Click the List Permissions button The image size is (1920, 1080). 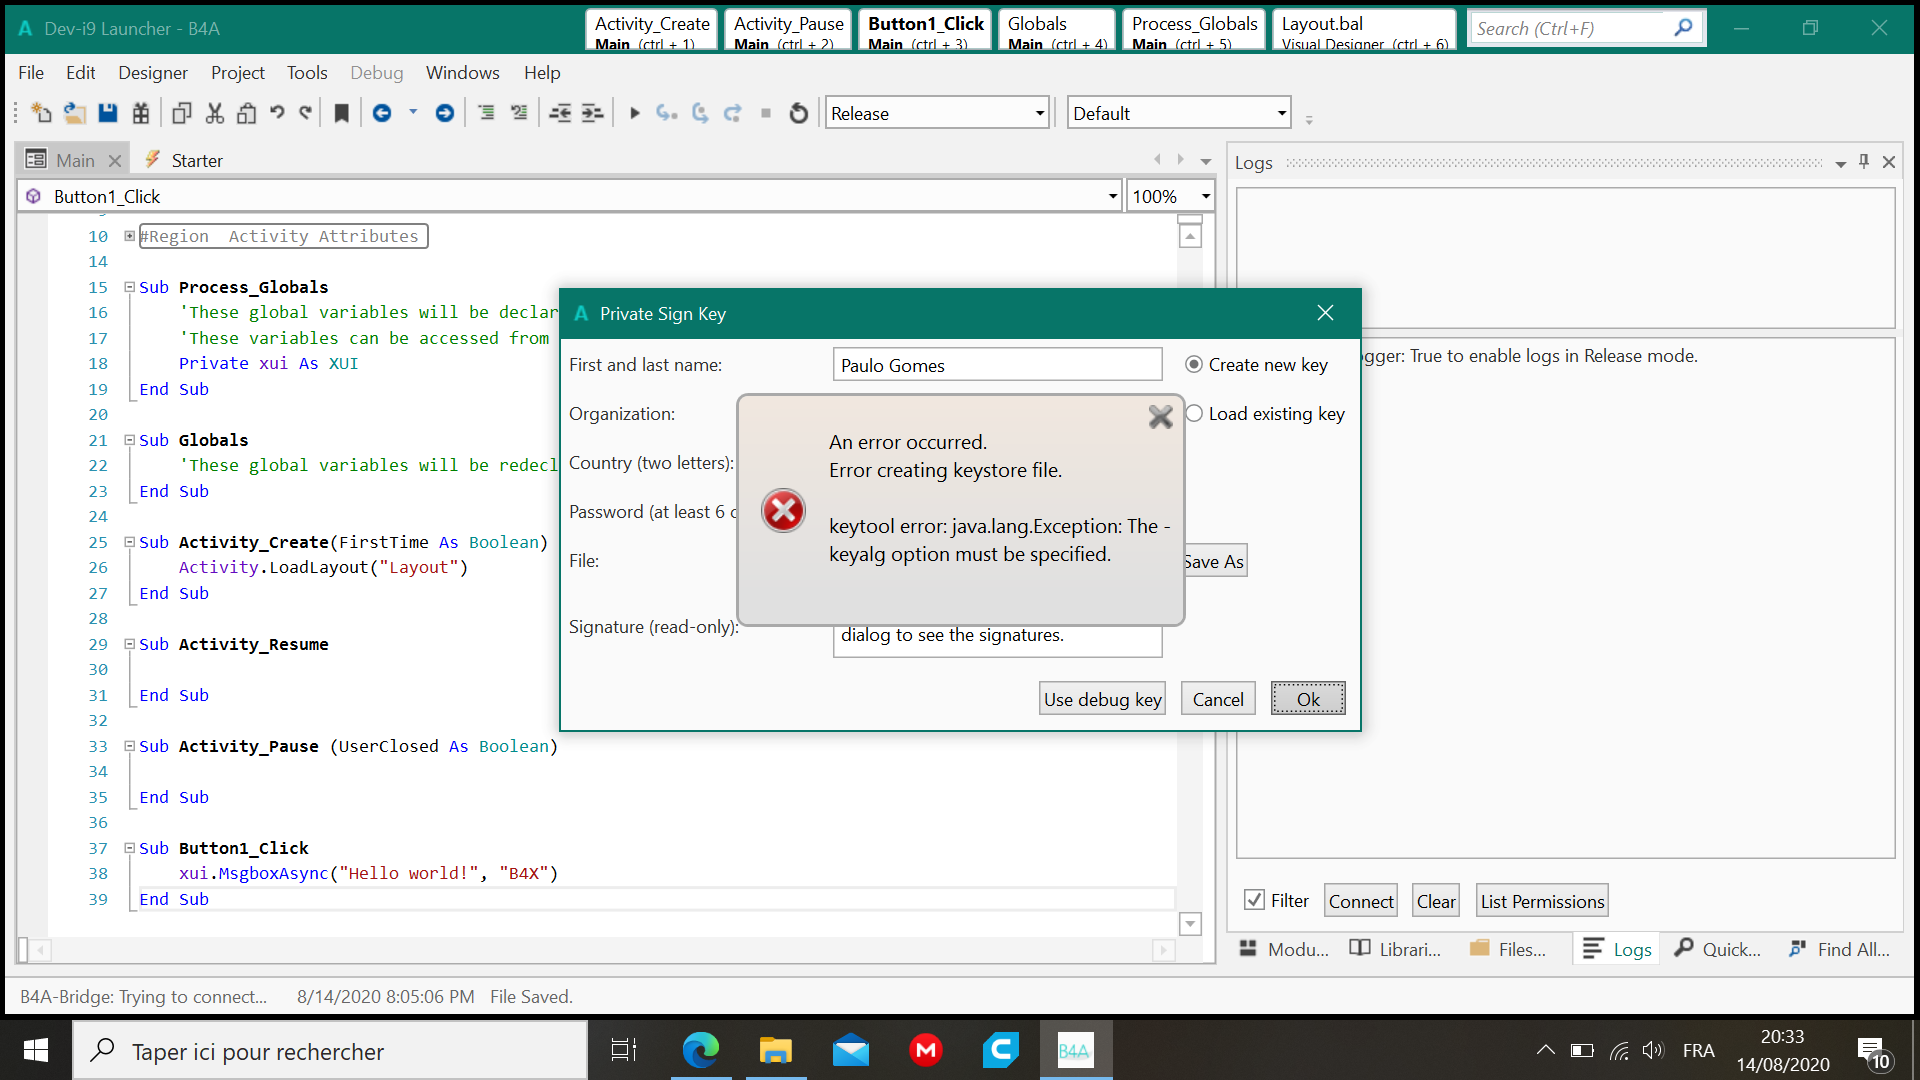(x=1542, y=901)
